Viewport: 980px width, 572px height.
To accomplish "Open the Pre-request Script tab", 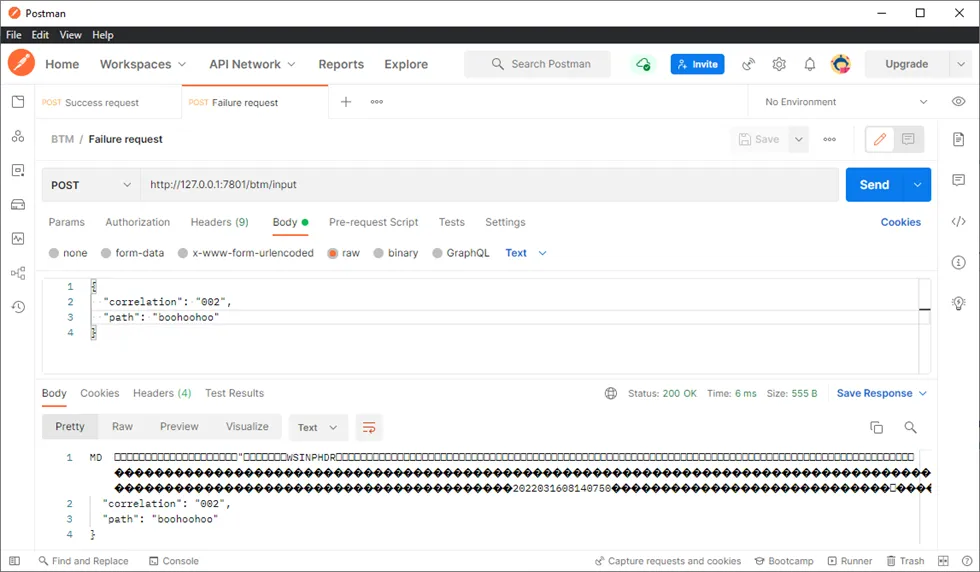I will pyautogui.click(x=373, y=222).
